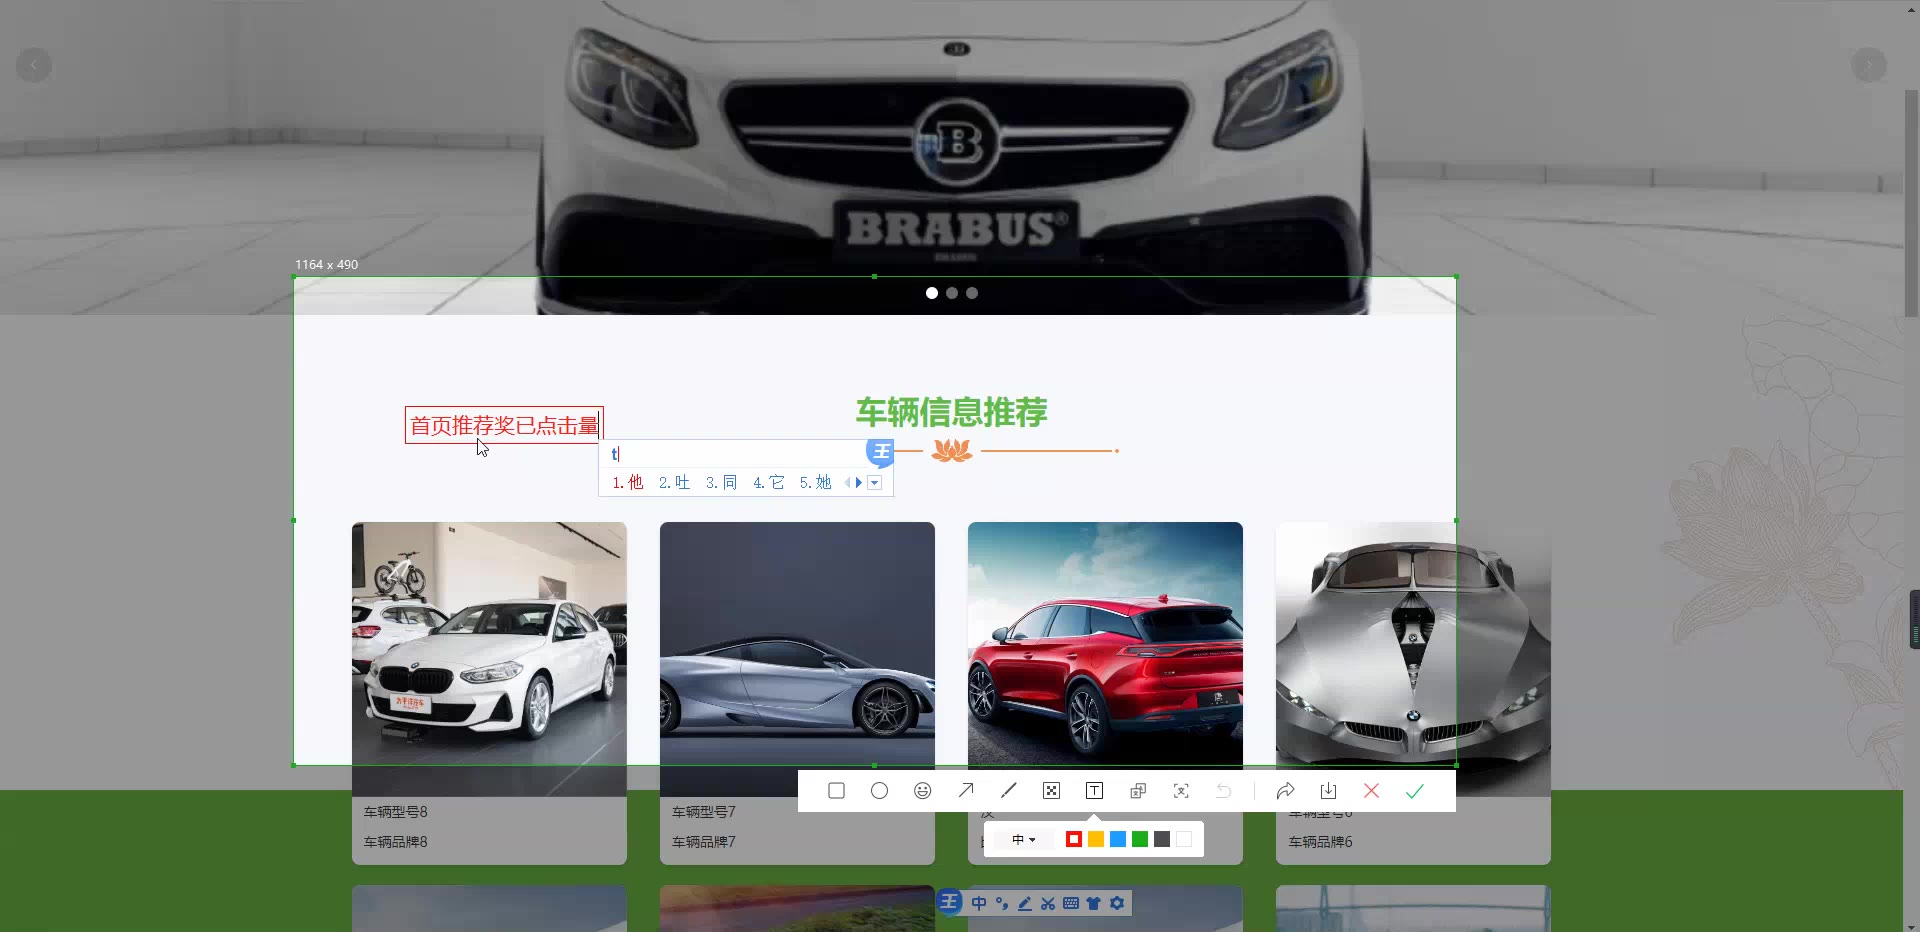The width and height of the screenshot is (1920, 932).
Task: Select the ellipse annotation tool
Action: pos(879,791)
